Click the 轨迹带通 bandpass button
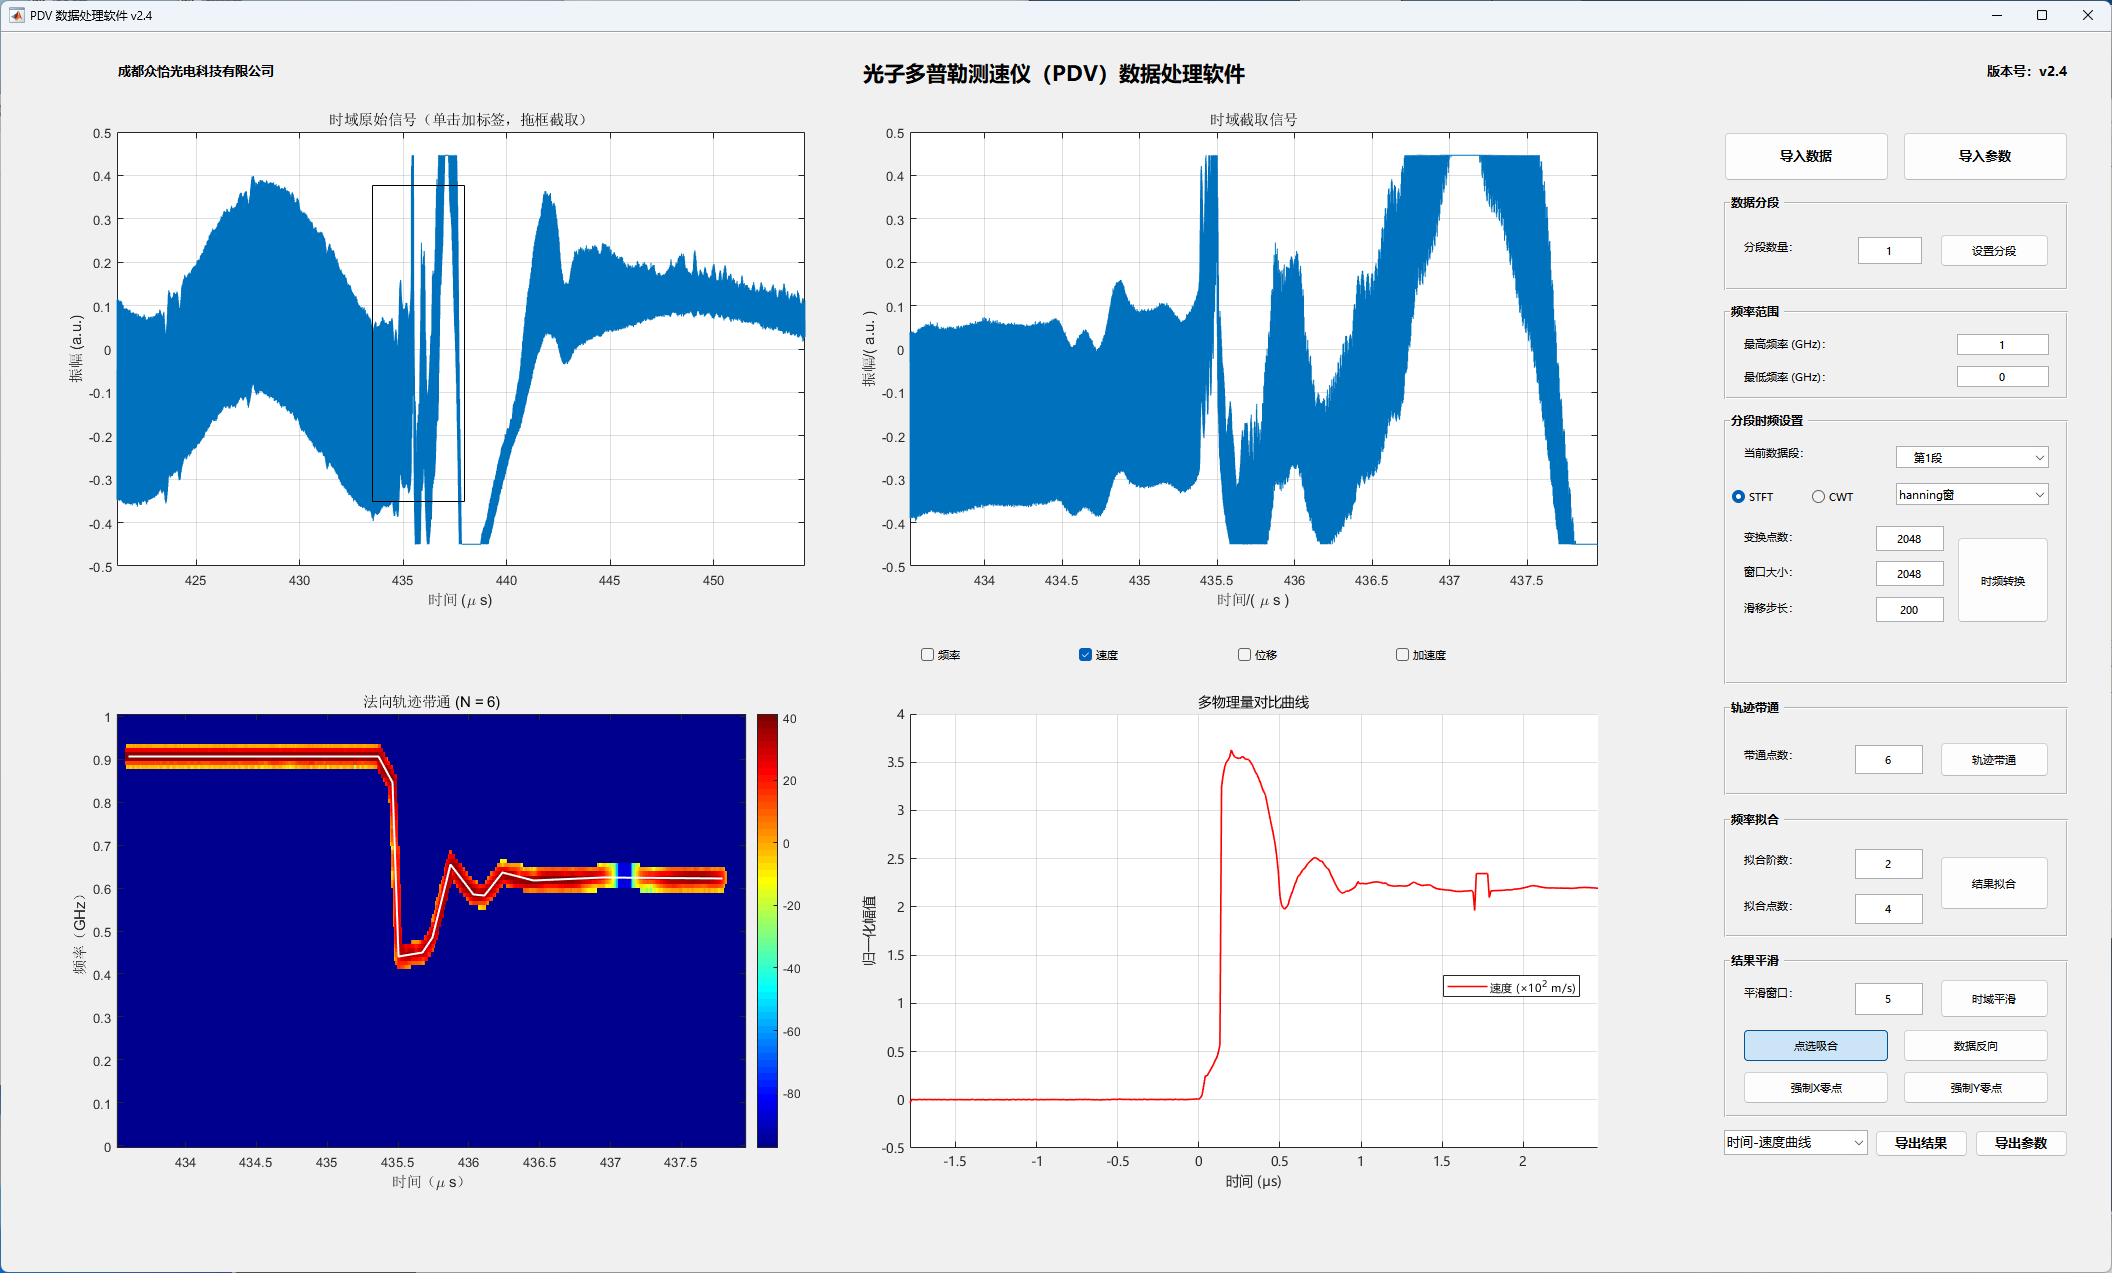The height and width of the screenshot is (1273, 2112). pos(1994,760)
